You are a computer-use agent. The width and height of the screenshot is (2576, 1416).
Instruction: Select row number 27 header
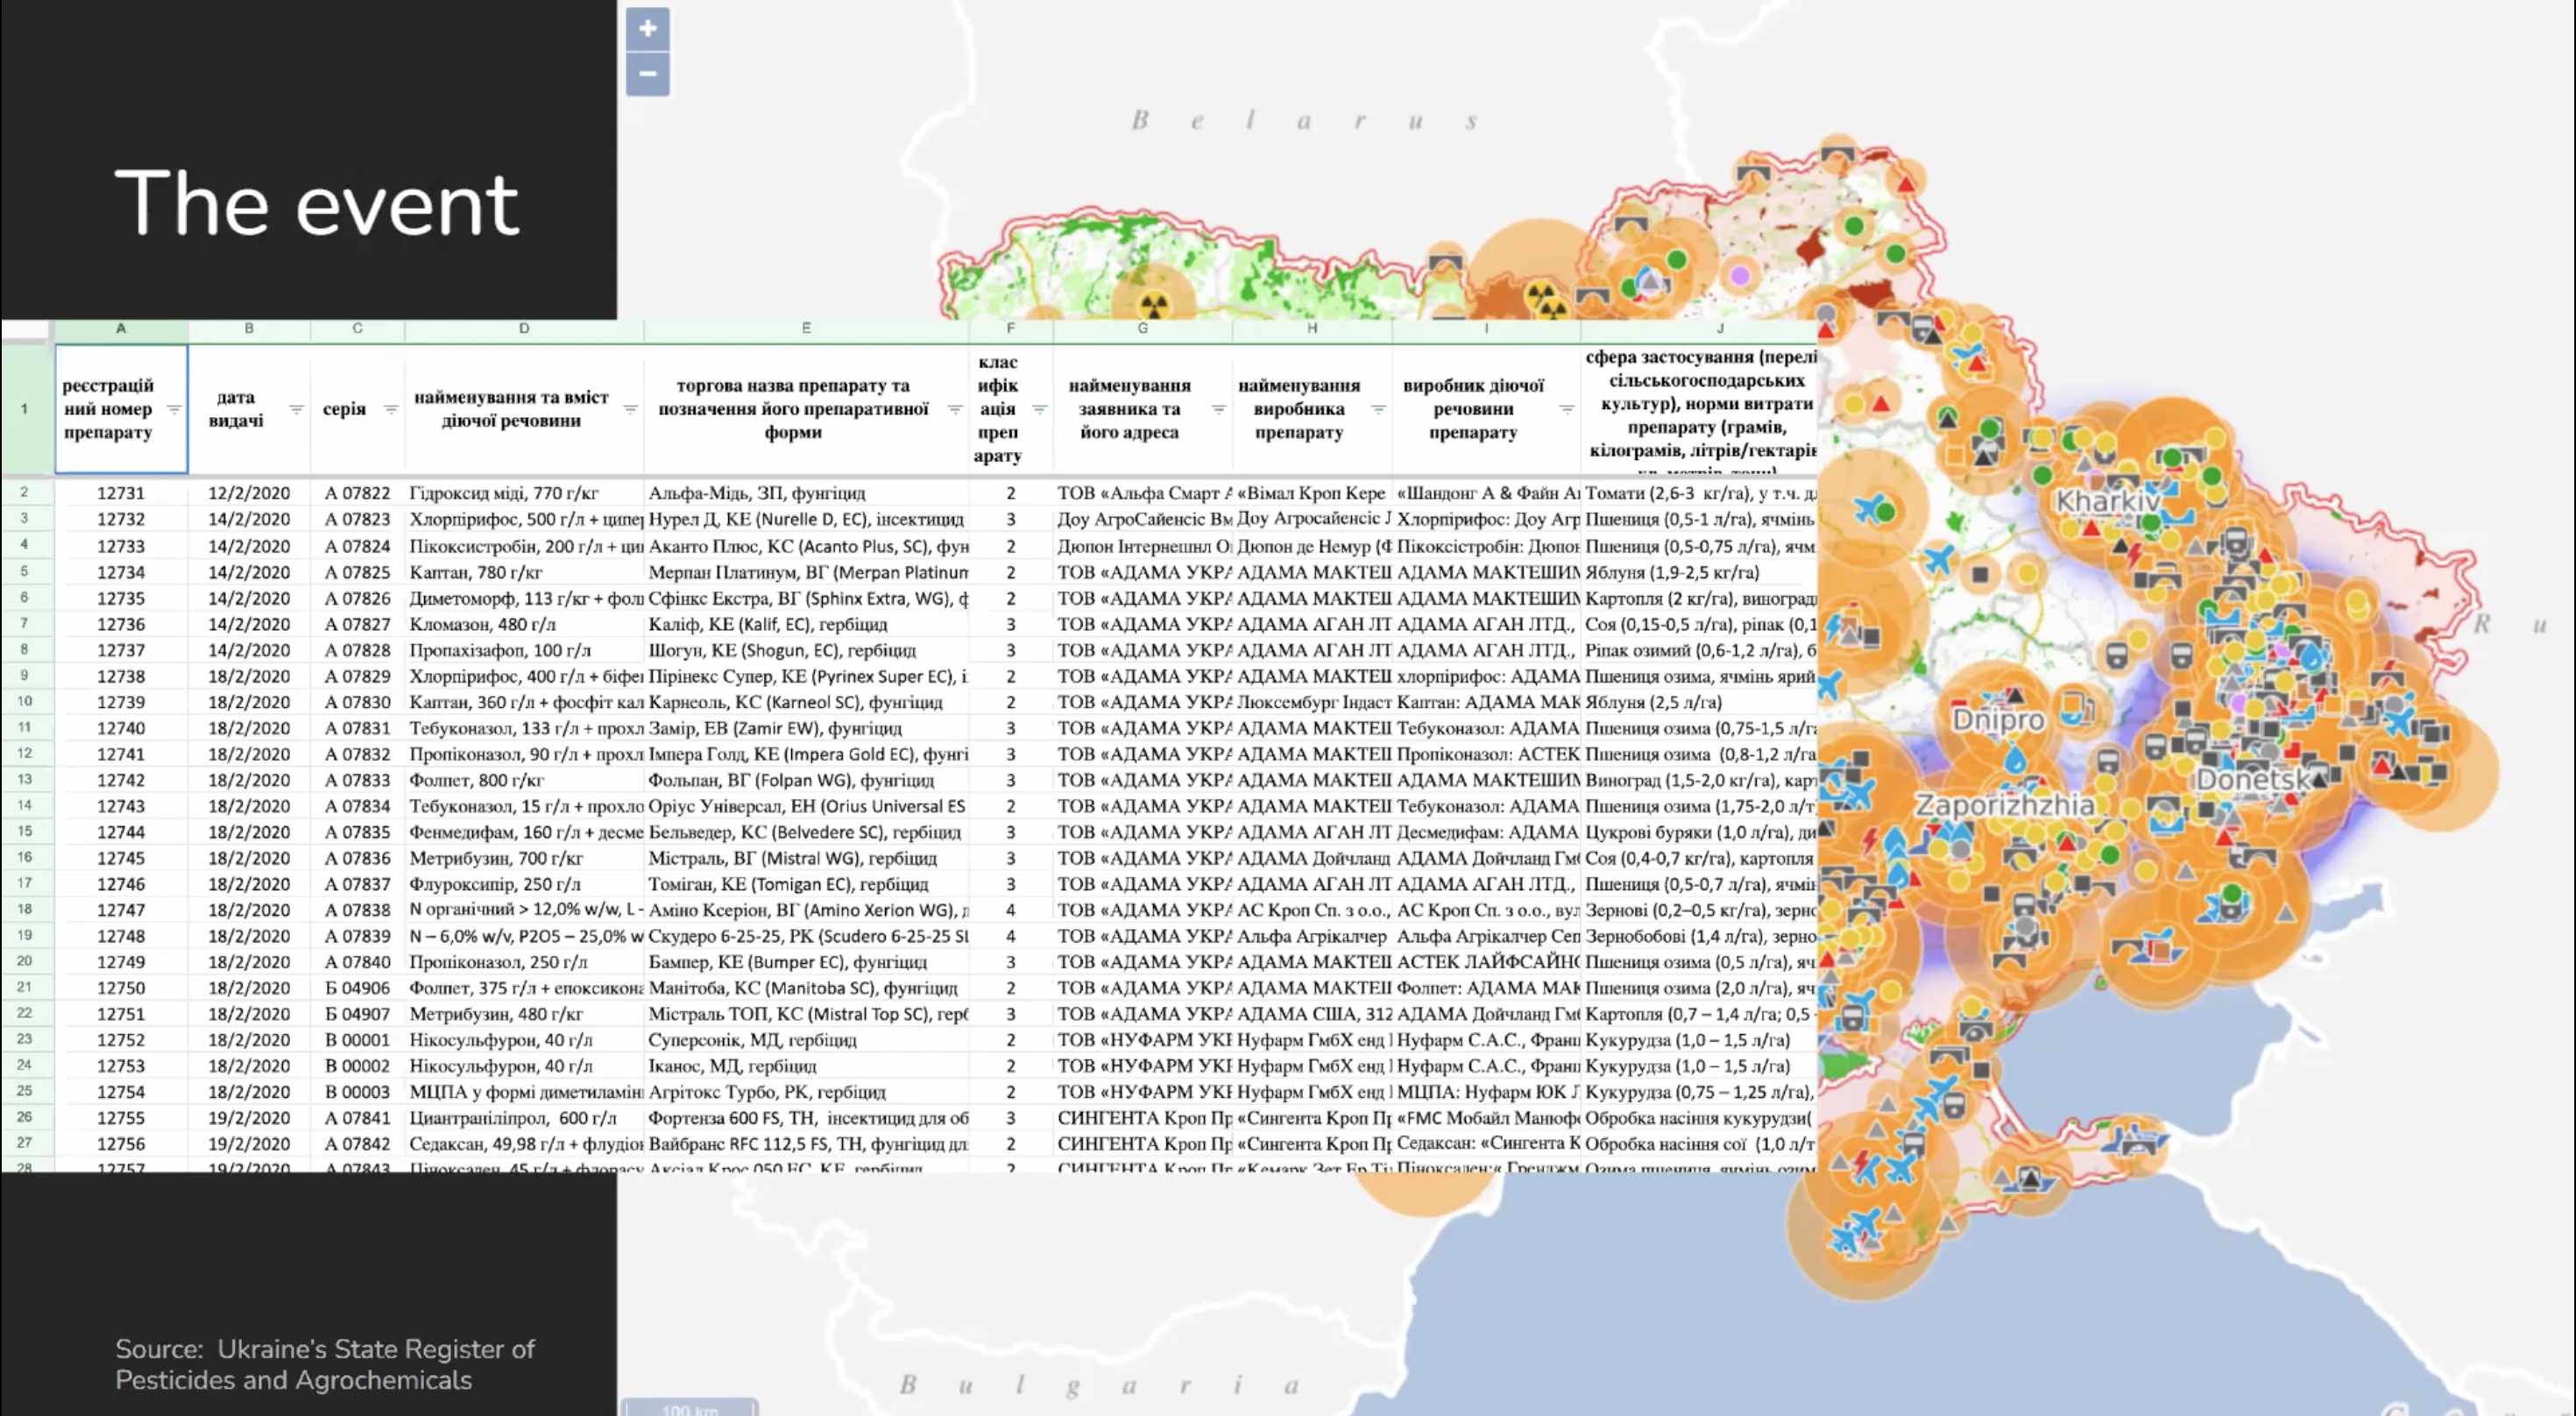(26, 1143)
